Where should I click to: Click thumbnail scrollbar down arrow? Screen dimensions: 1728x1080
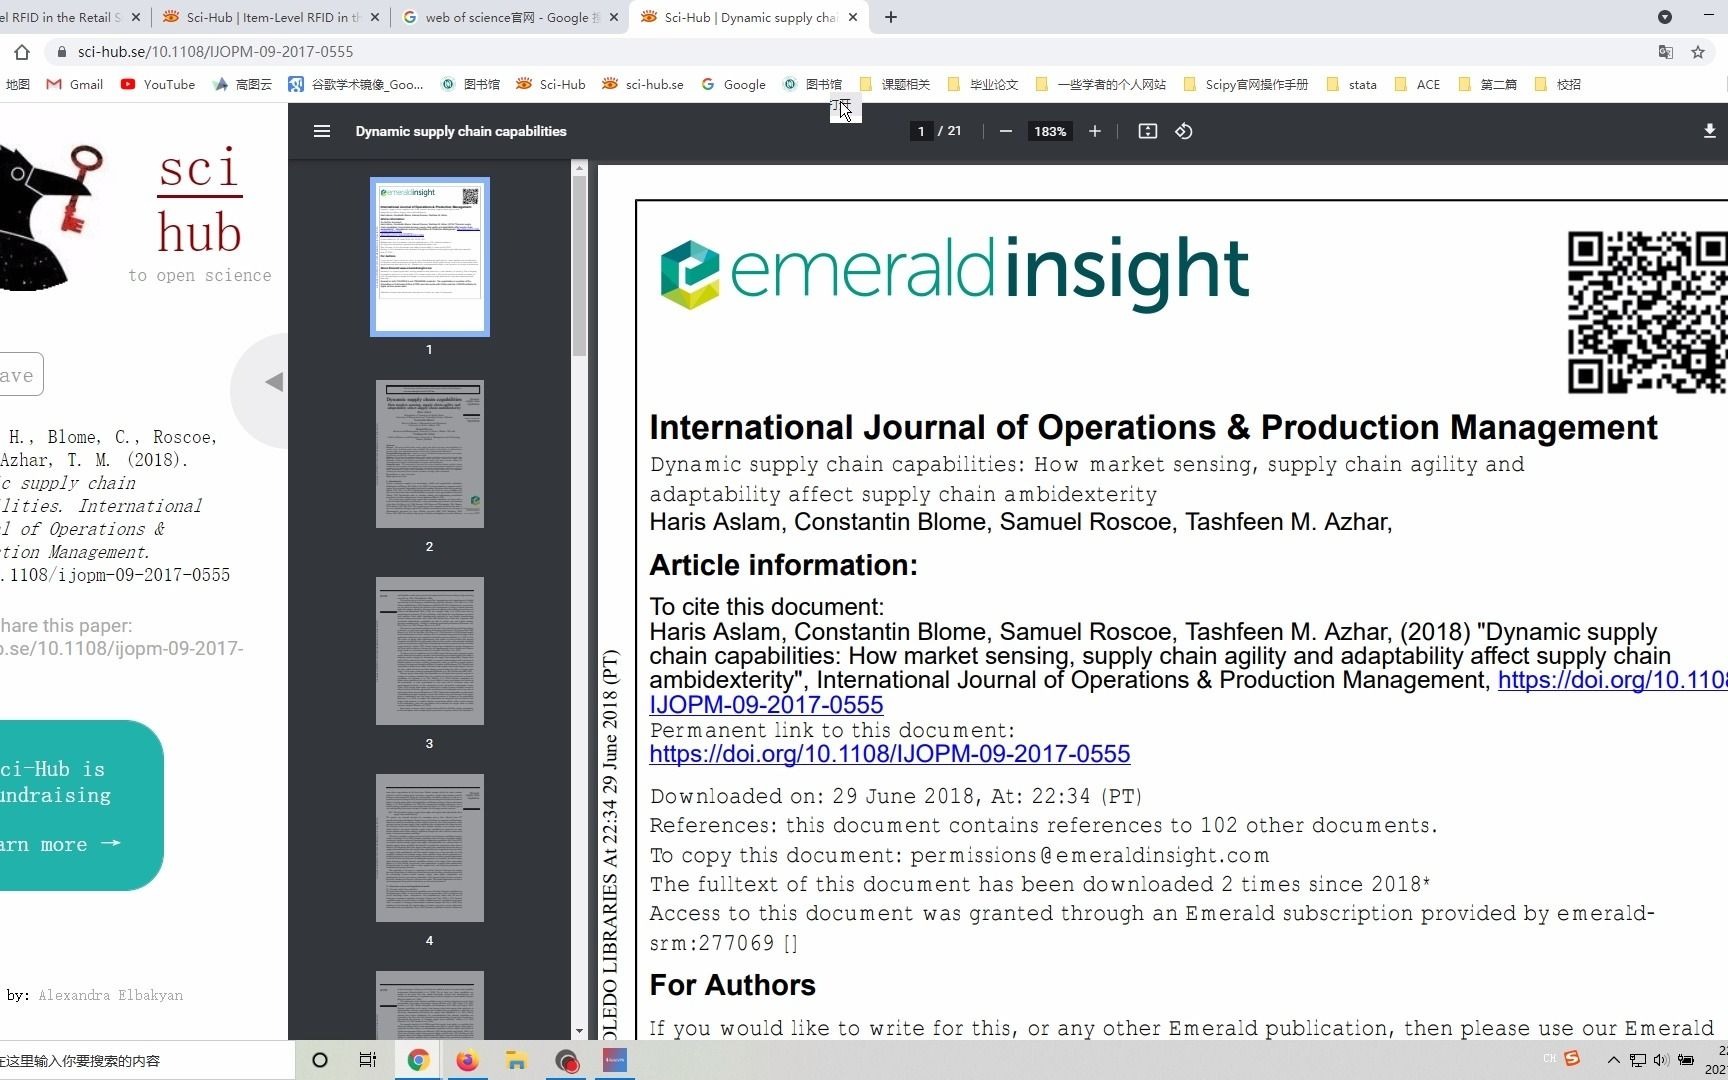(580, 1031)
